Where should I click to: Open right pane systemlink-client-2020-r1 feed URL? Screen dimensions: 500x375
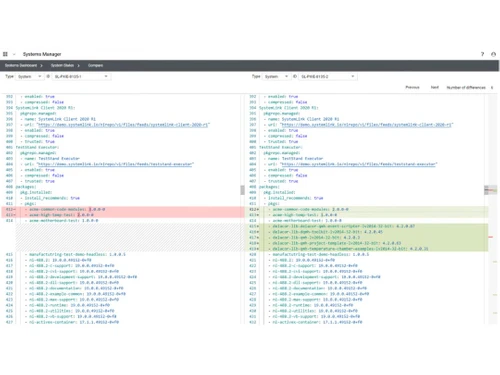[x=366, y=125]
